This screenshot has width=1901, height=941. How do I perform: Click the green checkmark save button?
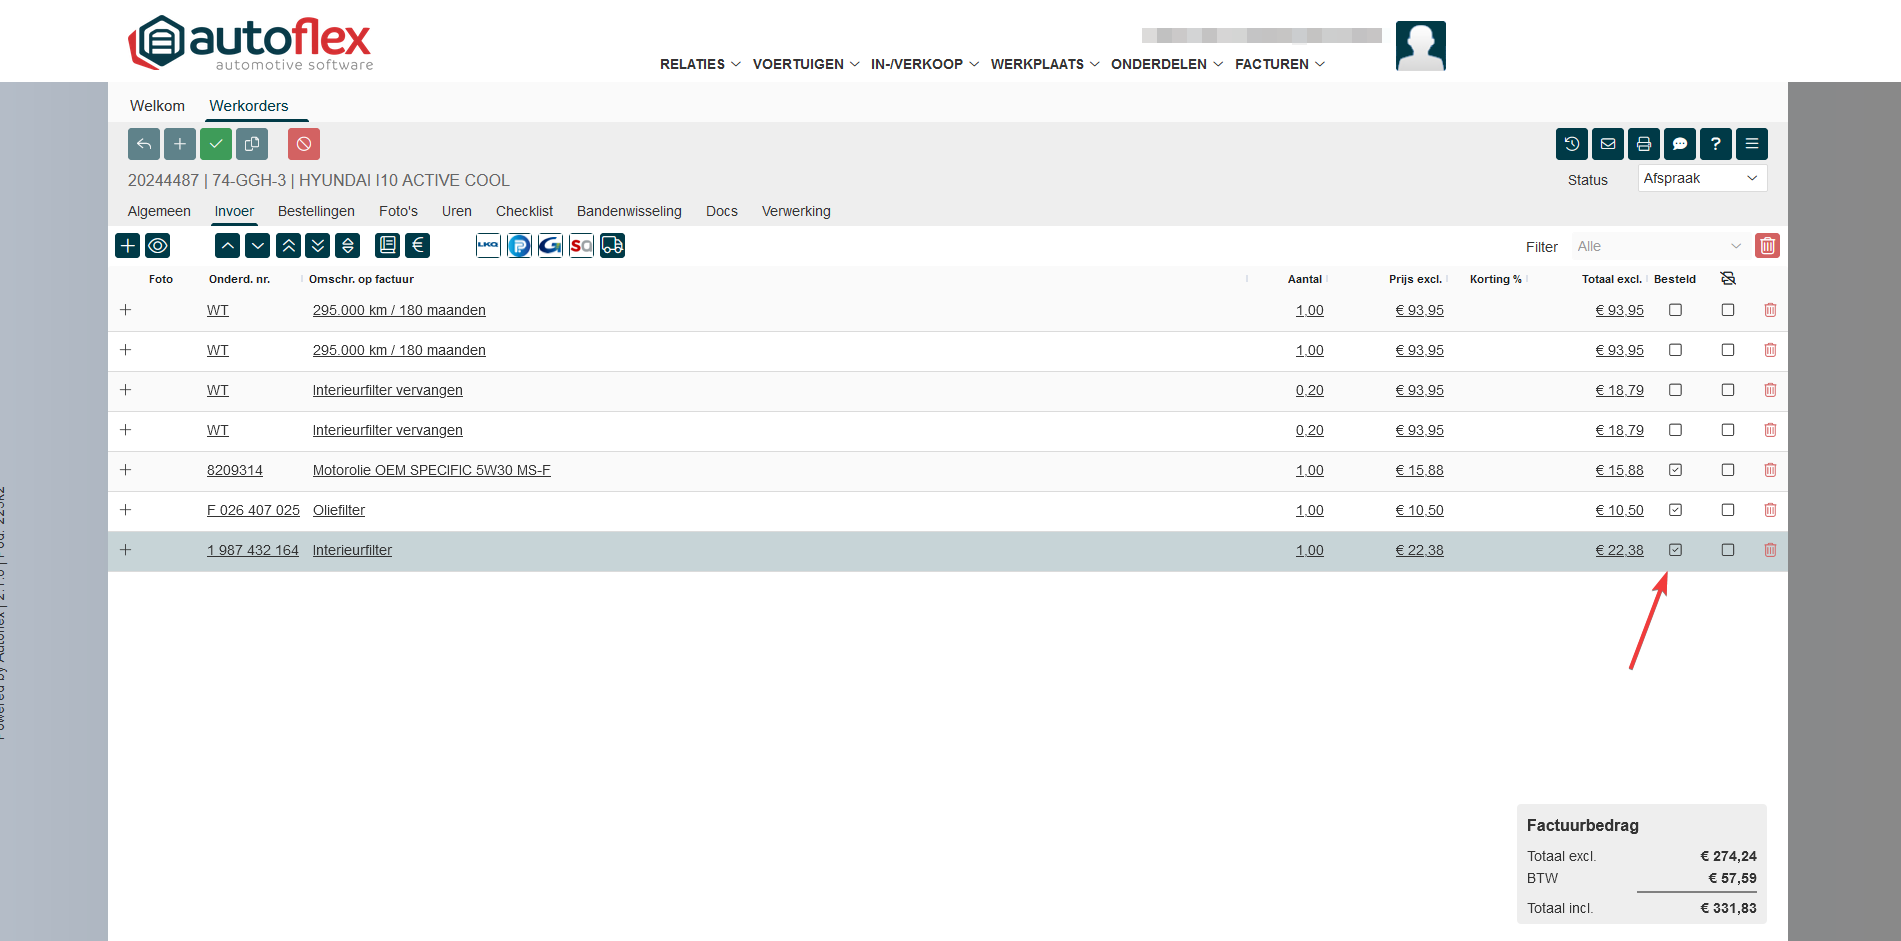[x=216, y=144]
